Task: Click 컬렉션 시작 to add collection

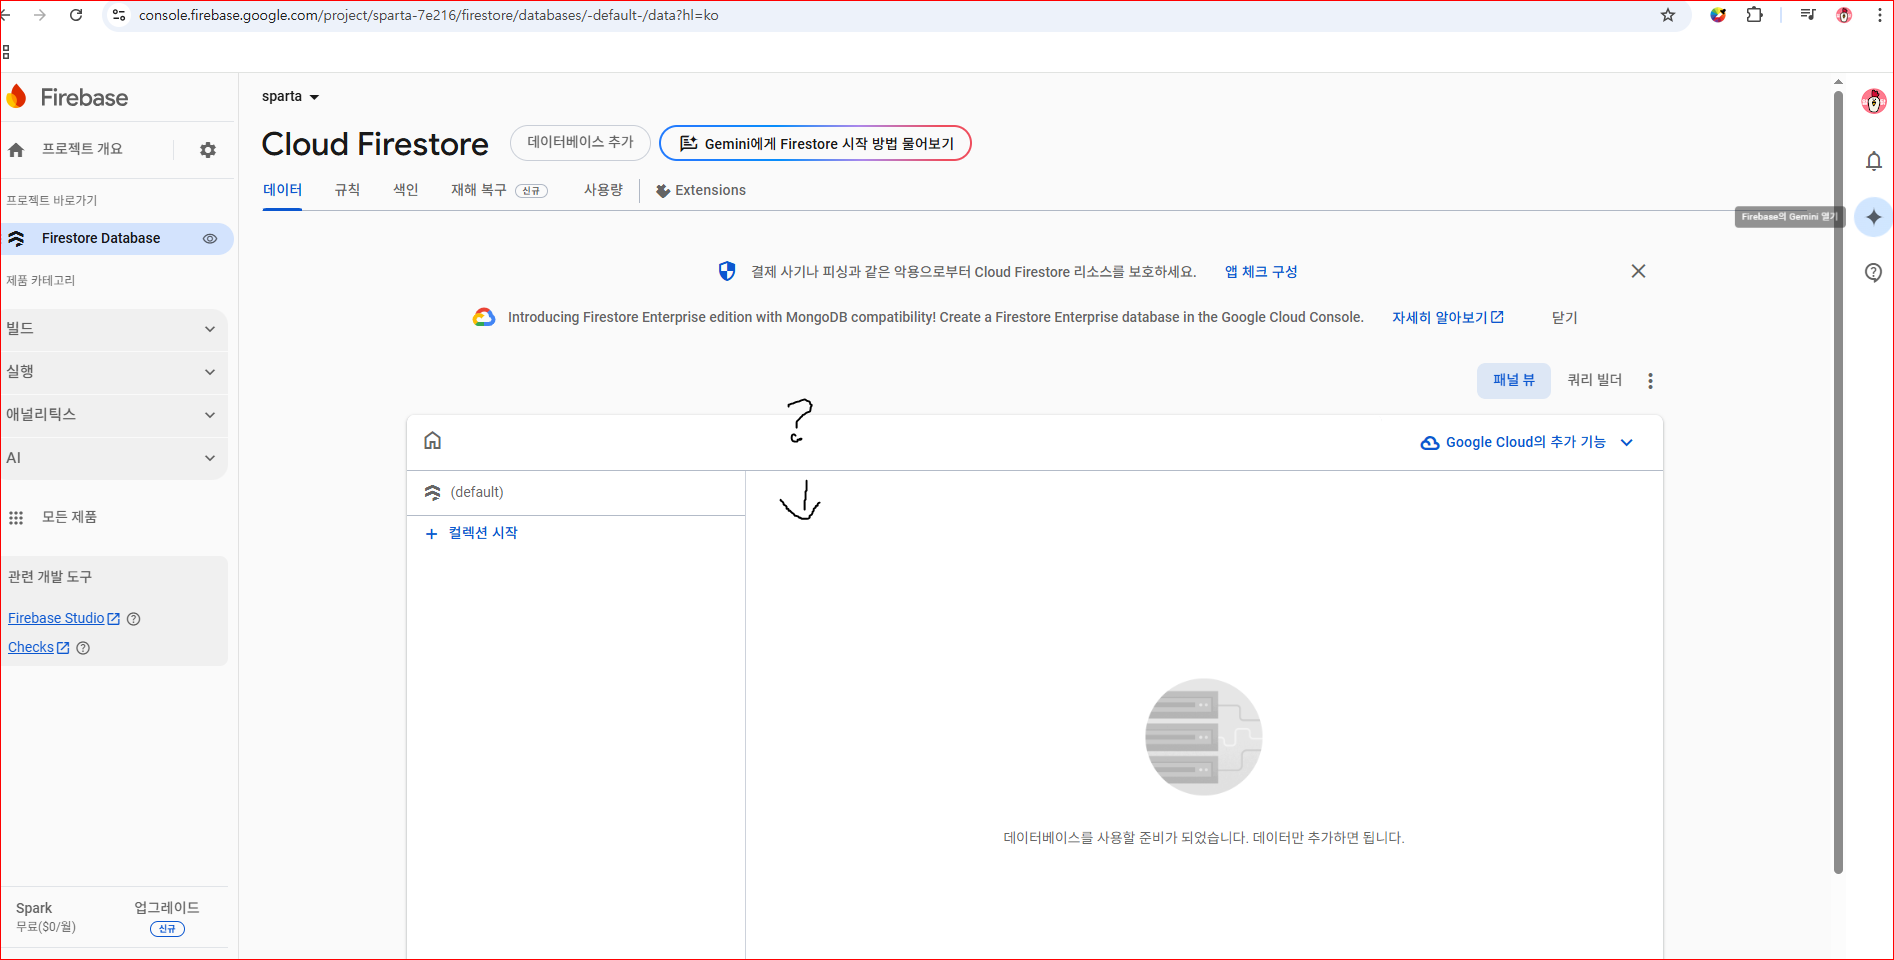Action: (472, 533)
